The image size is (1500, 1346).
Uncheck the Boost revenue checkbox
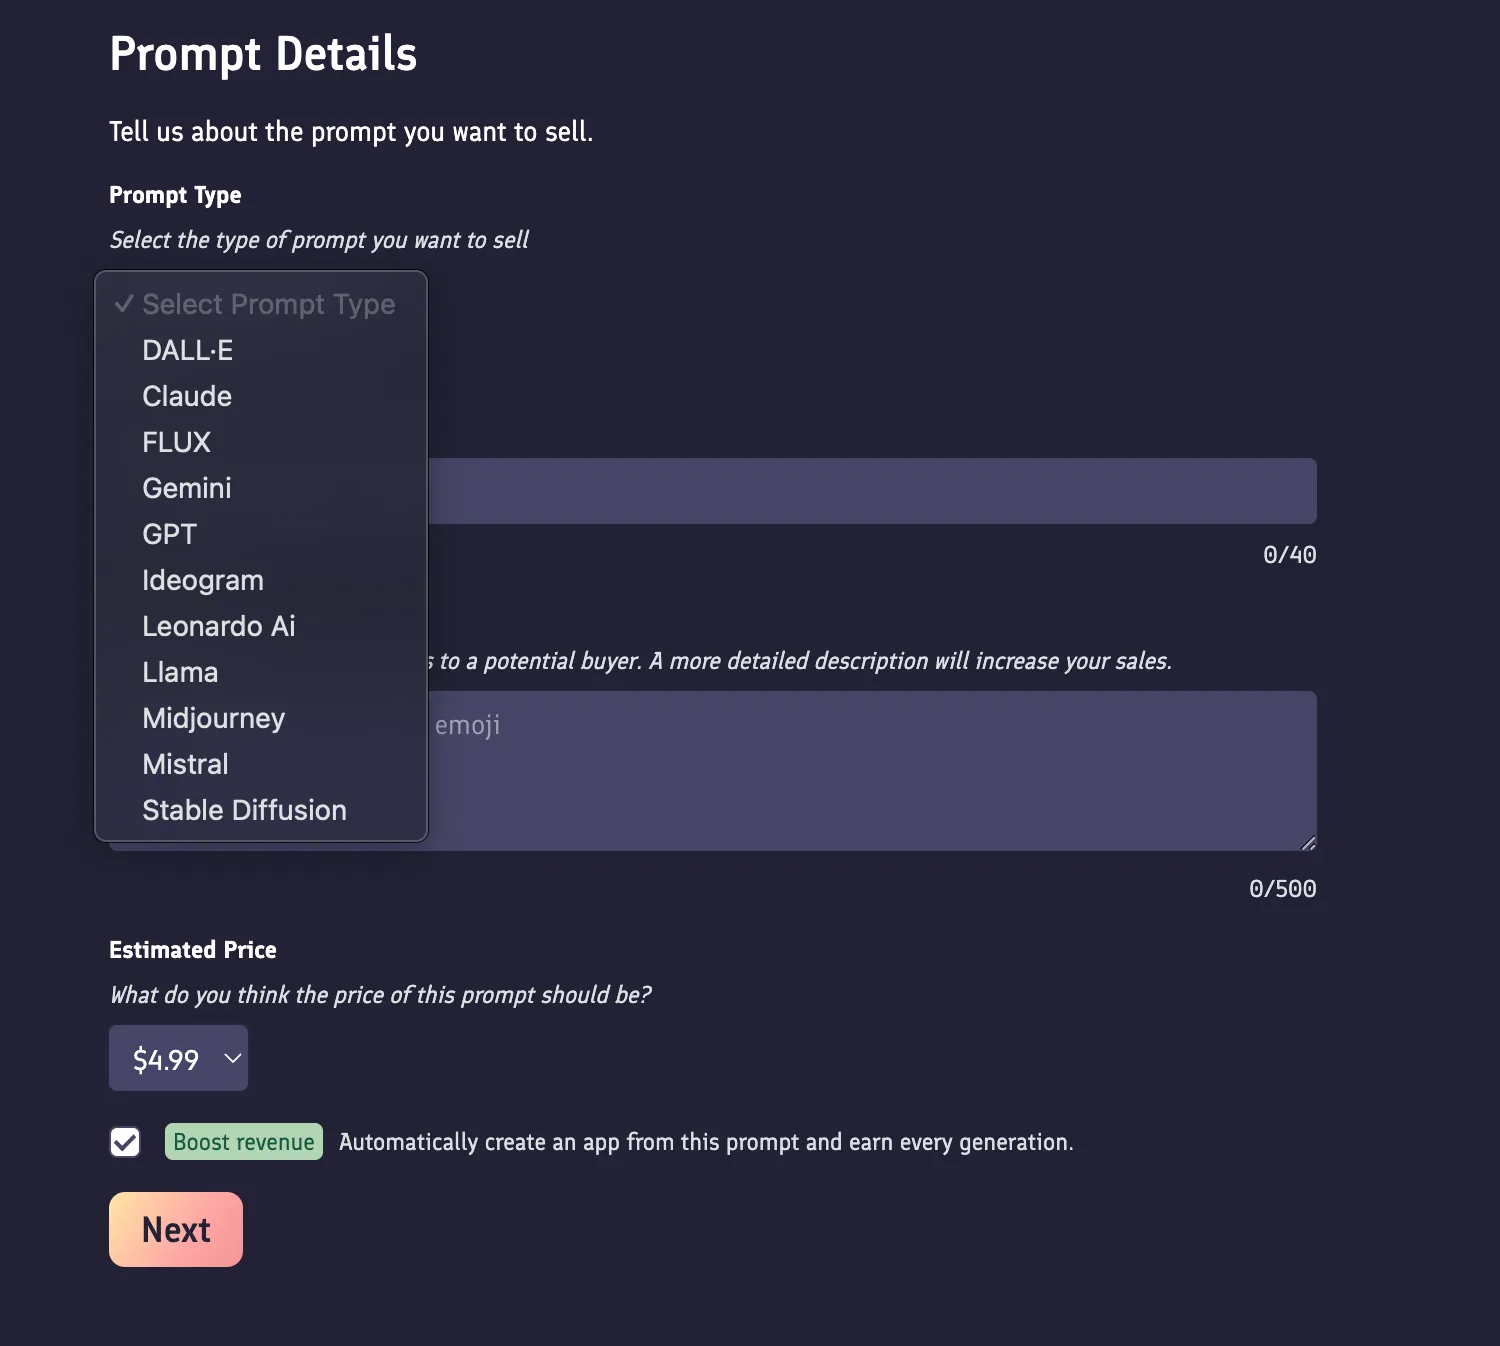coord(125,1142)
